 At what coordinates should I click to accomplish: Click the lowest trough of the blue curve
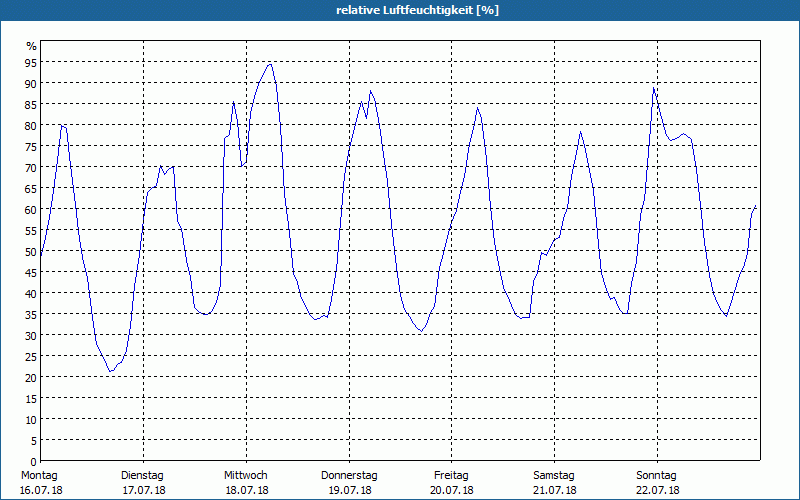tap(111, 372)
